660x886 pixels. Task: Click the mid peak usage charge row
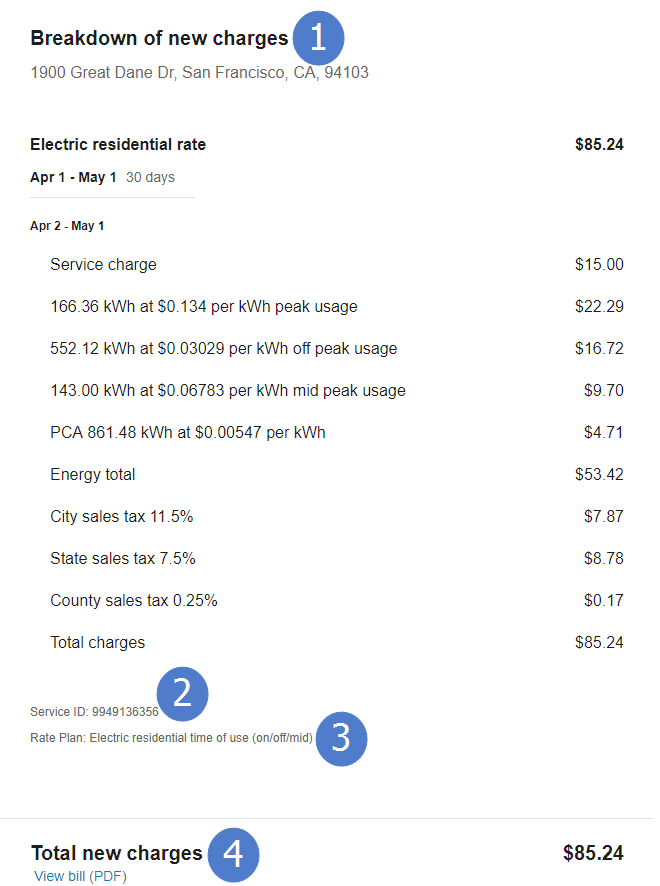(x=227, y=391)
